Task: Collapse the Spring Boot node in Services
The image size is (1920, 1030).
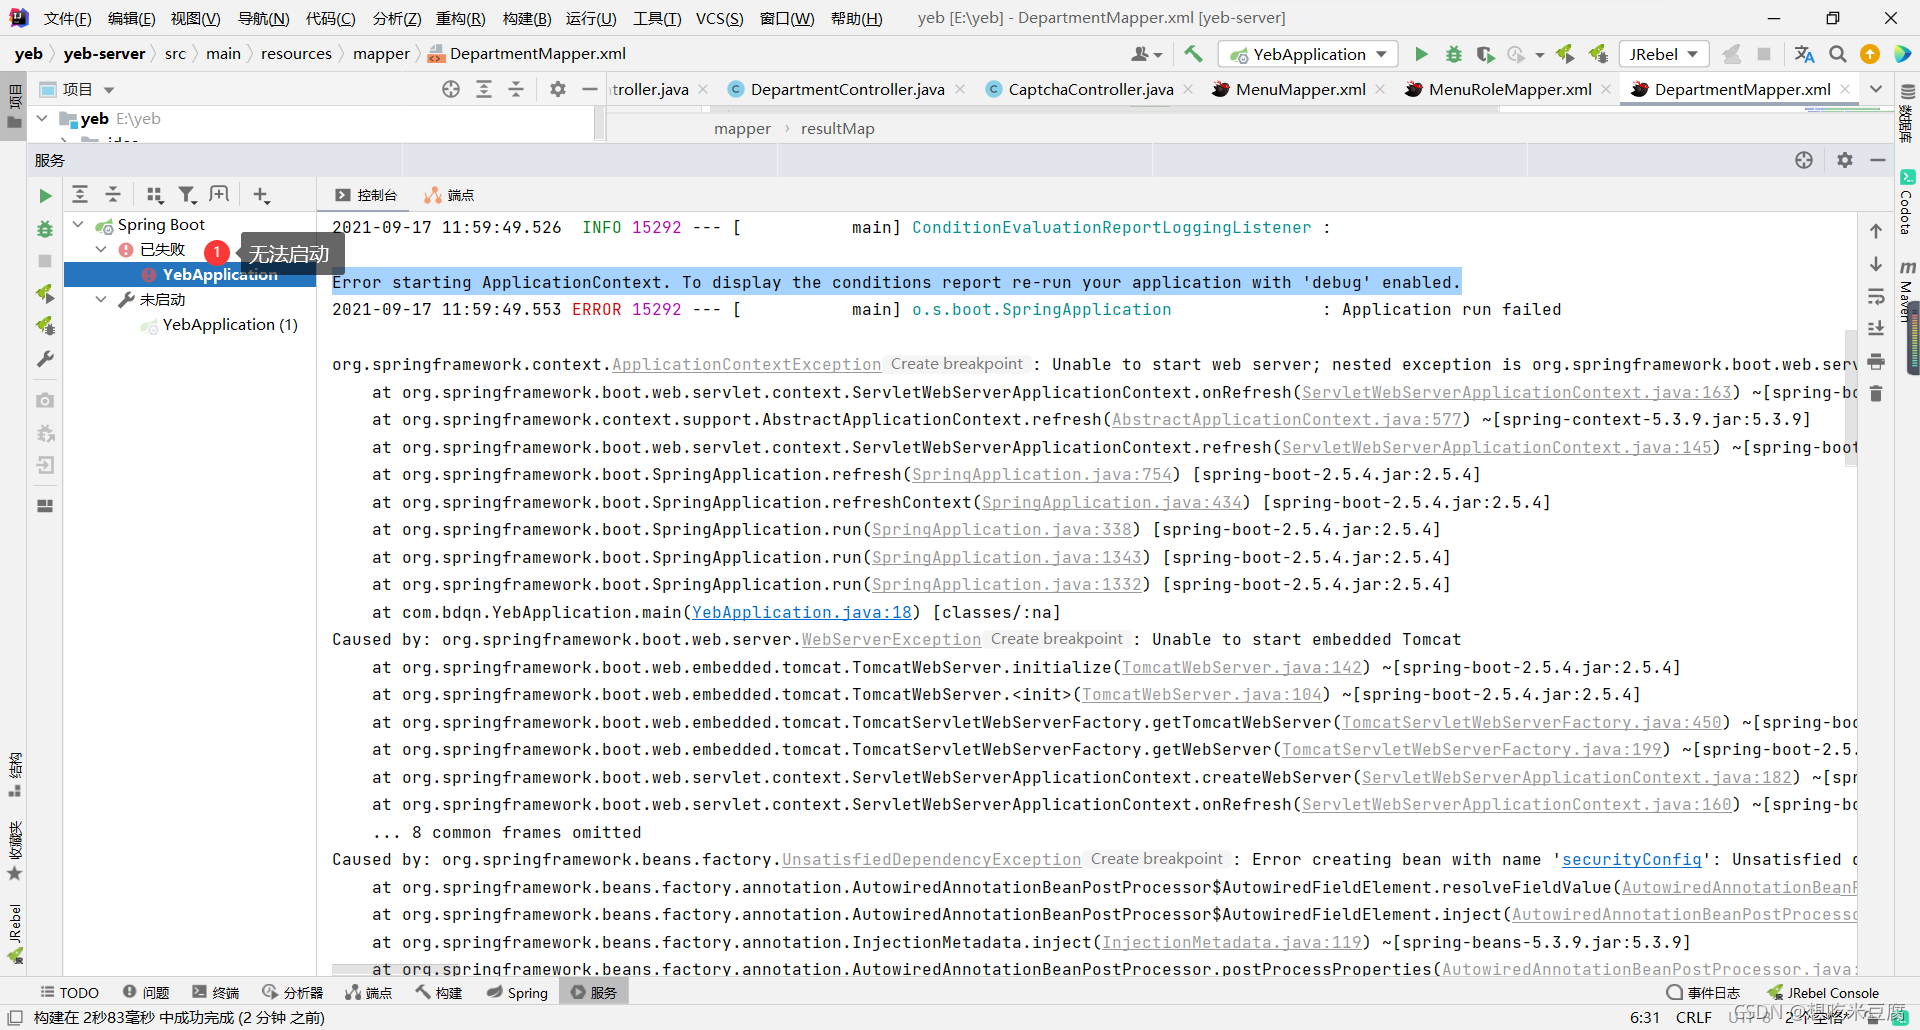Action: [78, 224]
